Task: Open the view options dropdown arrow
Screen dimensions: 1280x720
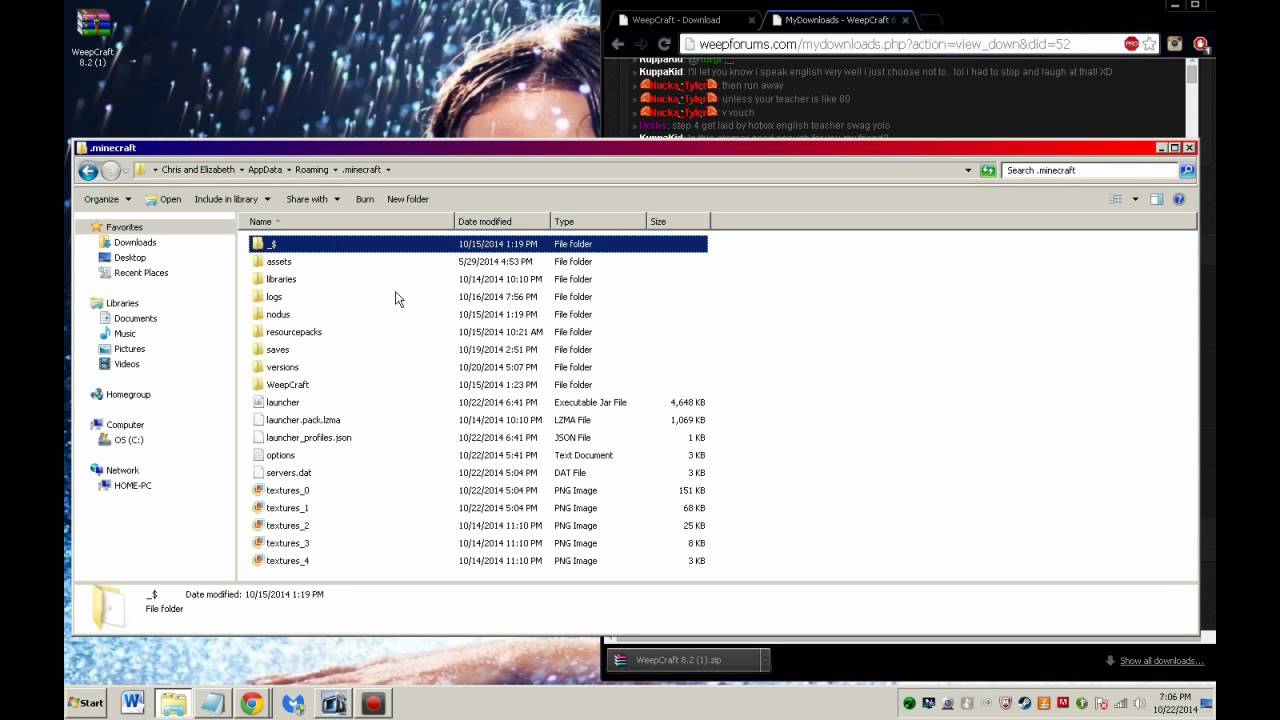Action: click(x=1135, y=199)
